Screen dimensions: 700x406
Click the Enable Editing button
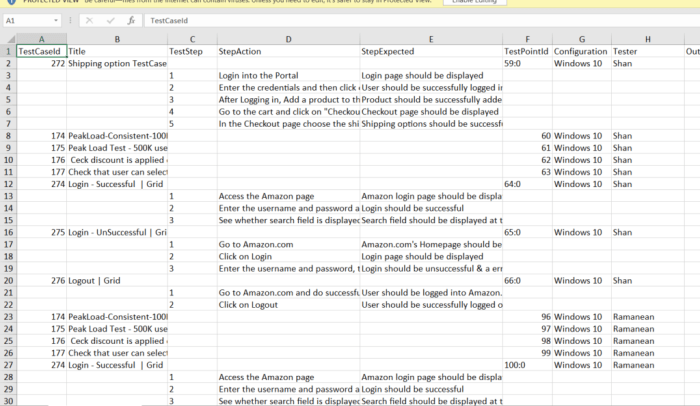(x=474, y=2)
